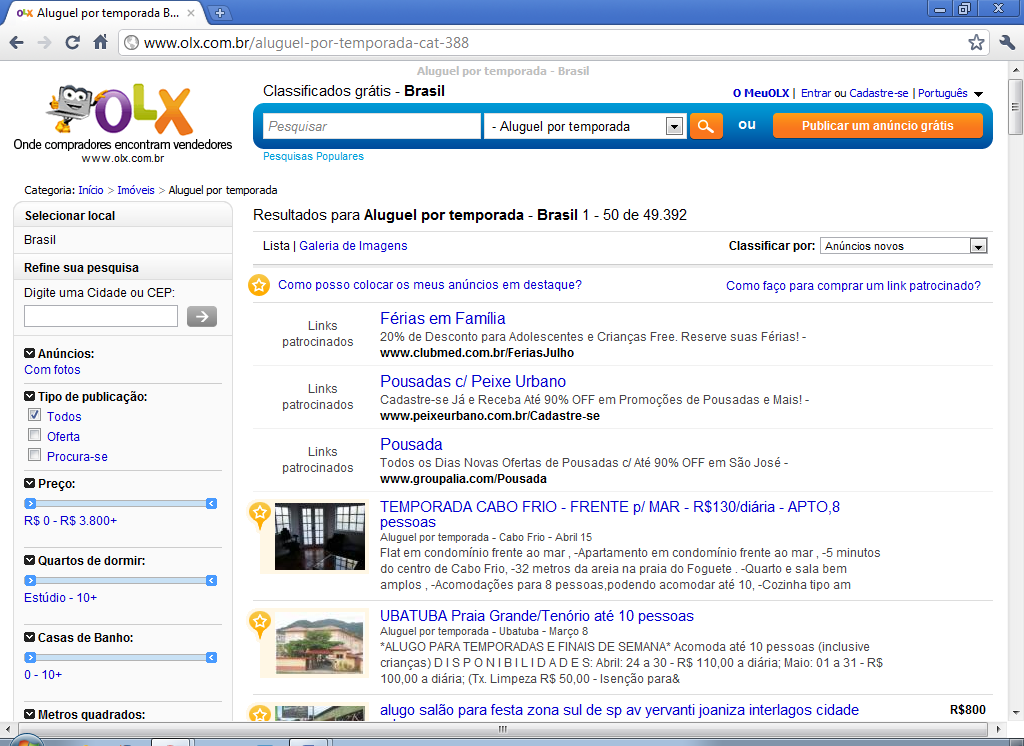The image size is (1024, 746).
Task: Go to the browser home page icon
Action: coord(101,43)
